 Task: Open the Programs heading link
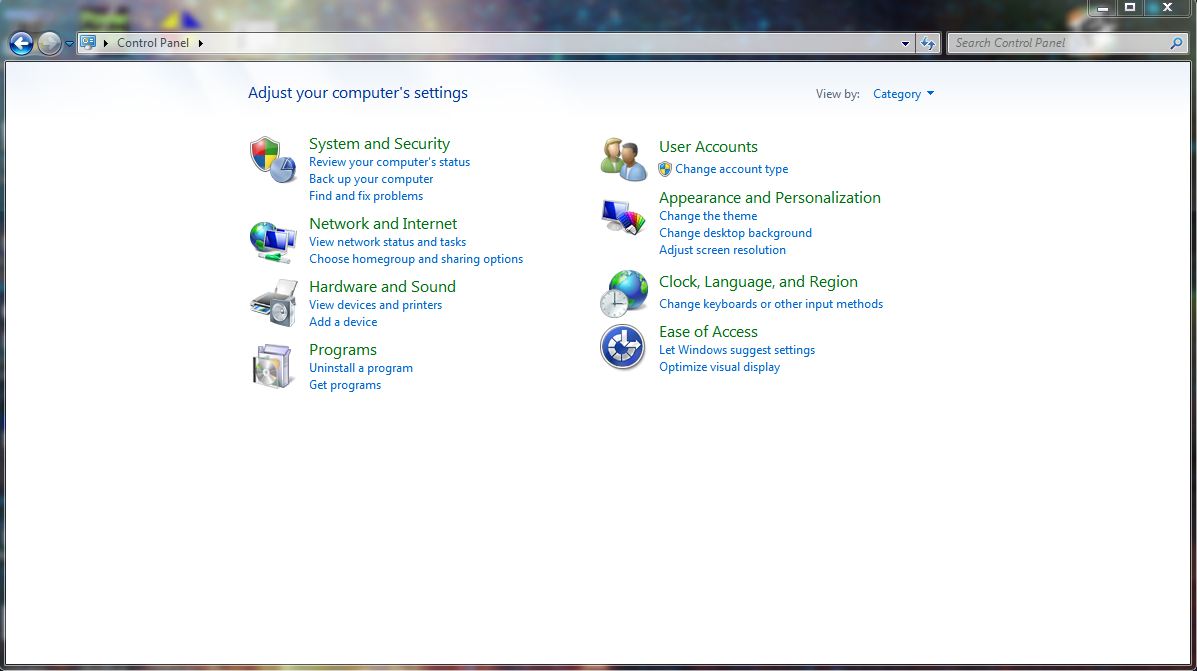(343, 350)
